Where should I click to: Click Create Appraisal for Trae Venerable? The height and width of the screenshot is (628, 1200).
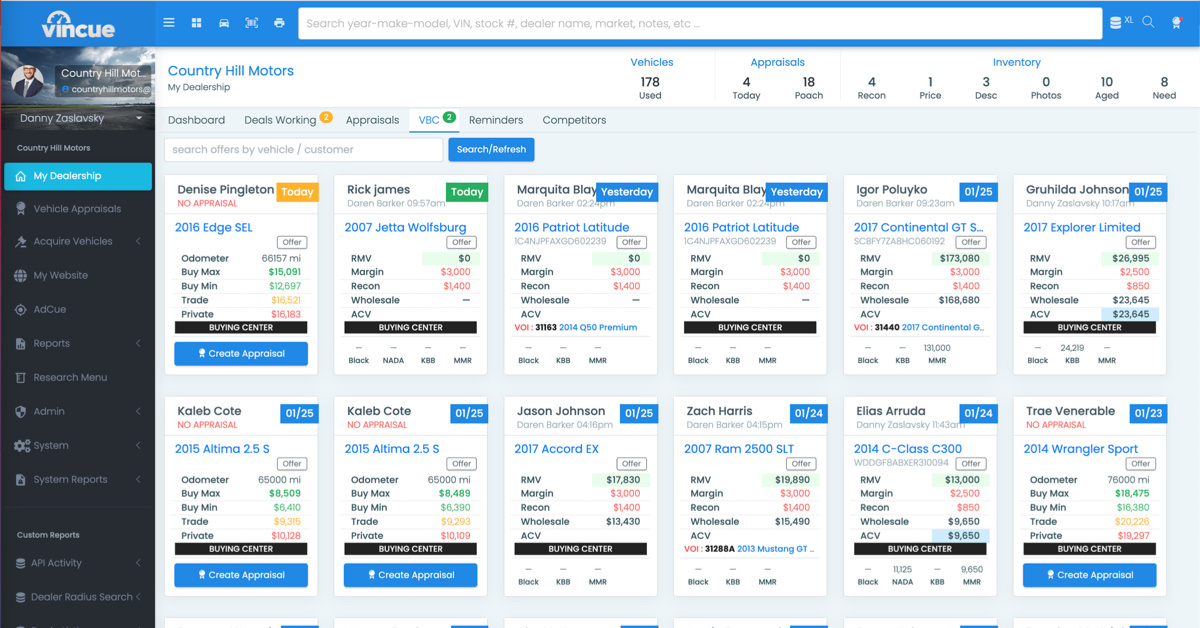point(1089,575)
